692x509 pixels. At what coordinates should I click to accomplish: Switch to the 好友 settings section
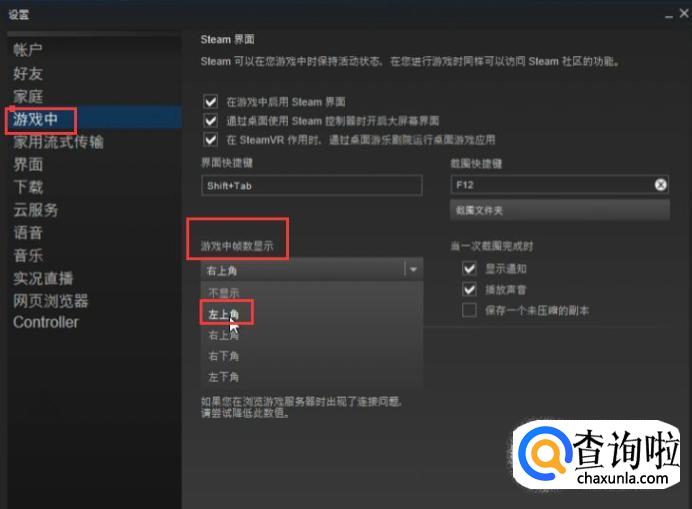[x=28, y=73]
